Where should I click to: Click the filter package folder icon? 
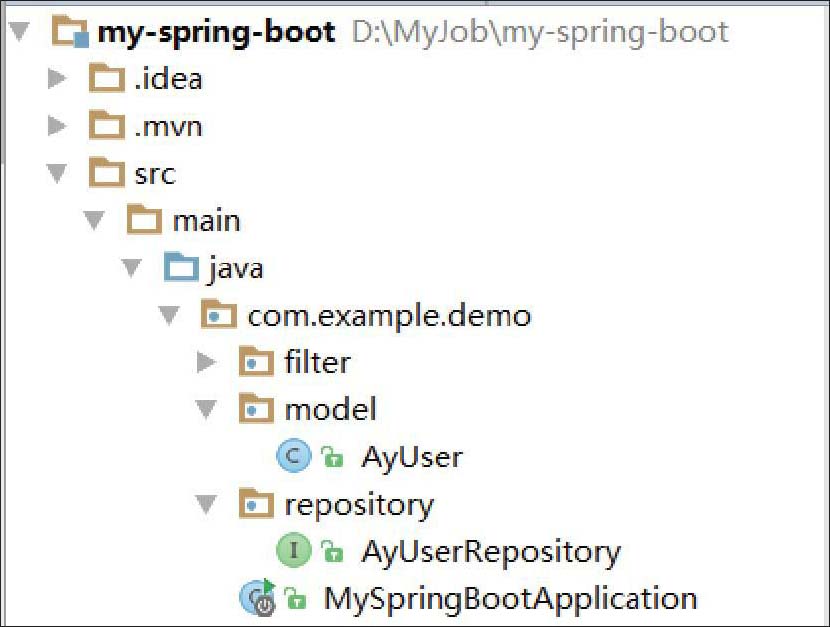(x=257, y=362)
